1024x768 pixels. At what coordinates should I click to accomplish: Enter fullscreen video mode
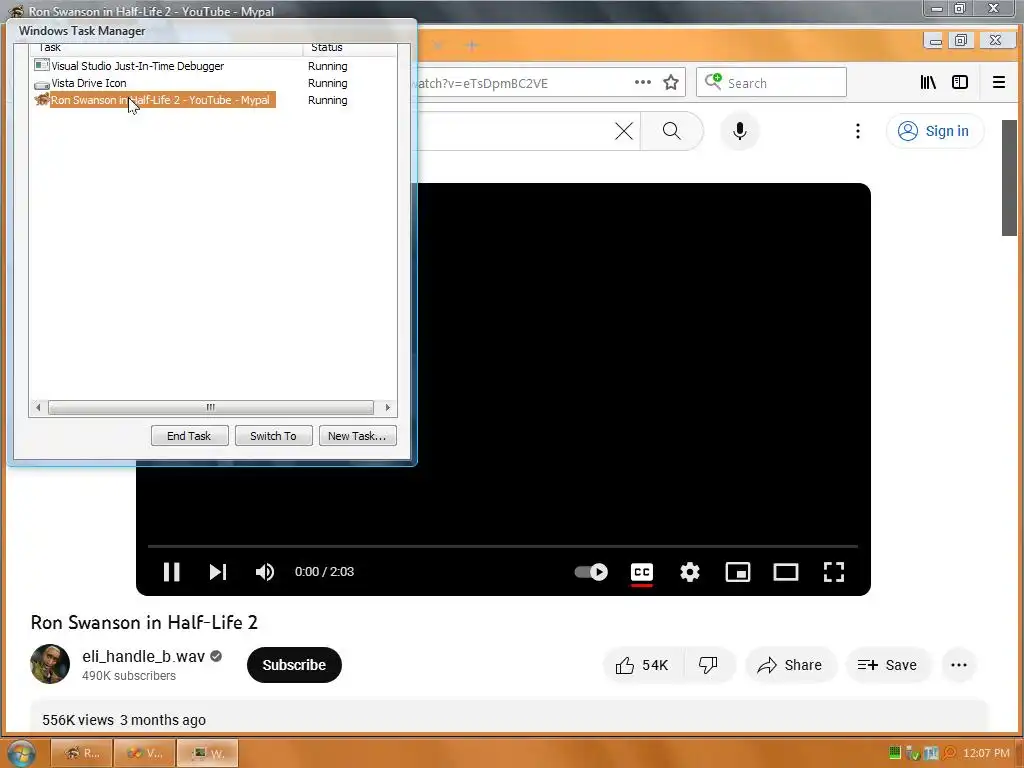click(x=834, y=572)
